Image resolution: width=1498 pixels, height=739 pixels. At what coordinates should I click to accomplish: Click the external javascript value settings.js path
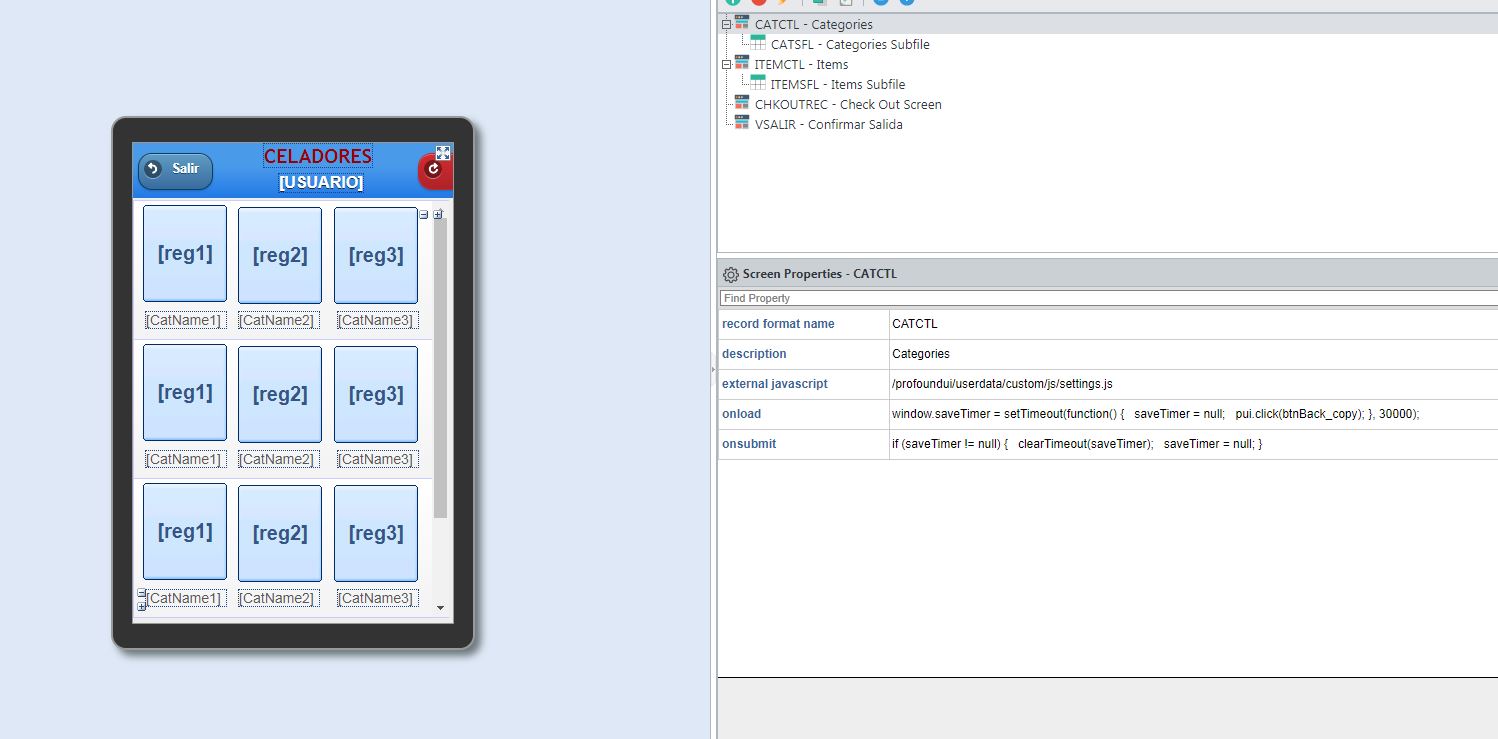coord(1193,384)
